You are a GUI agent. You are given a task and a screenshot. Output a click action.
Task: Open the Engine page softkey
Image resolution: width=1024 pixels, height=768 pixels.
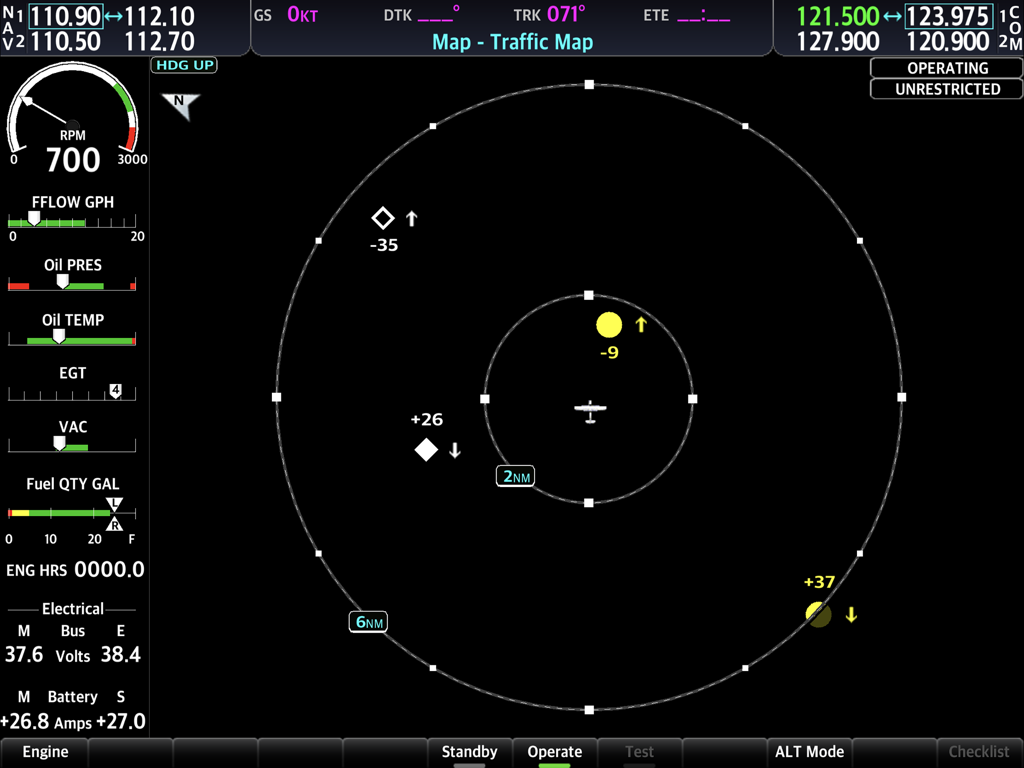(43, 752)
